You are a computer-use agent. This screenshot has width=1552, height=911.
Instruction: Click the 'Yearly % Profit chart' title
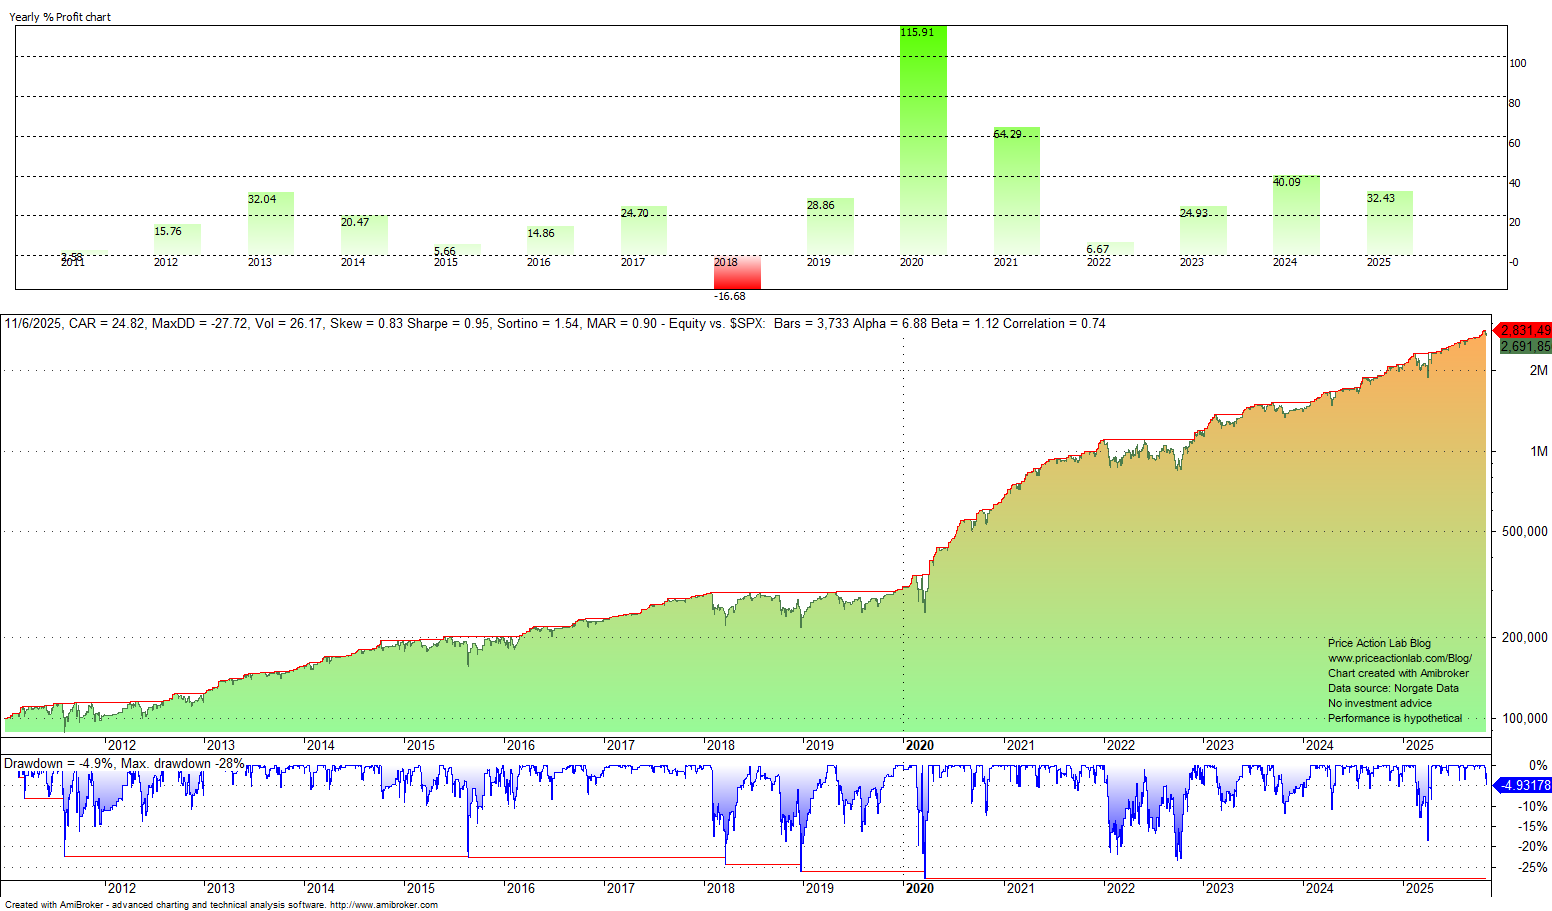60,17
